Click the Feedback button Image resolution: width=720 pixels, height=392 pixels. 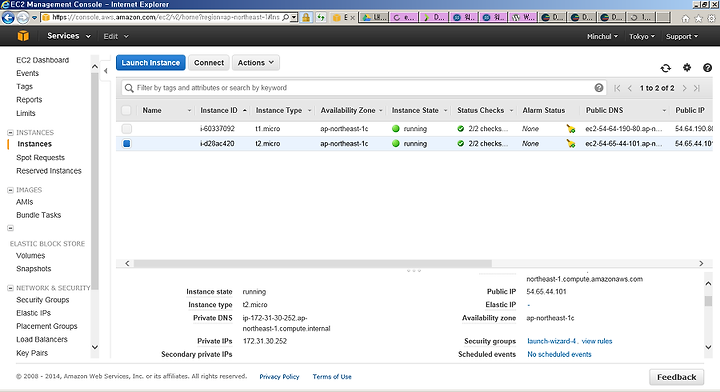[x=676, y=377]
